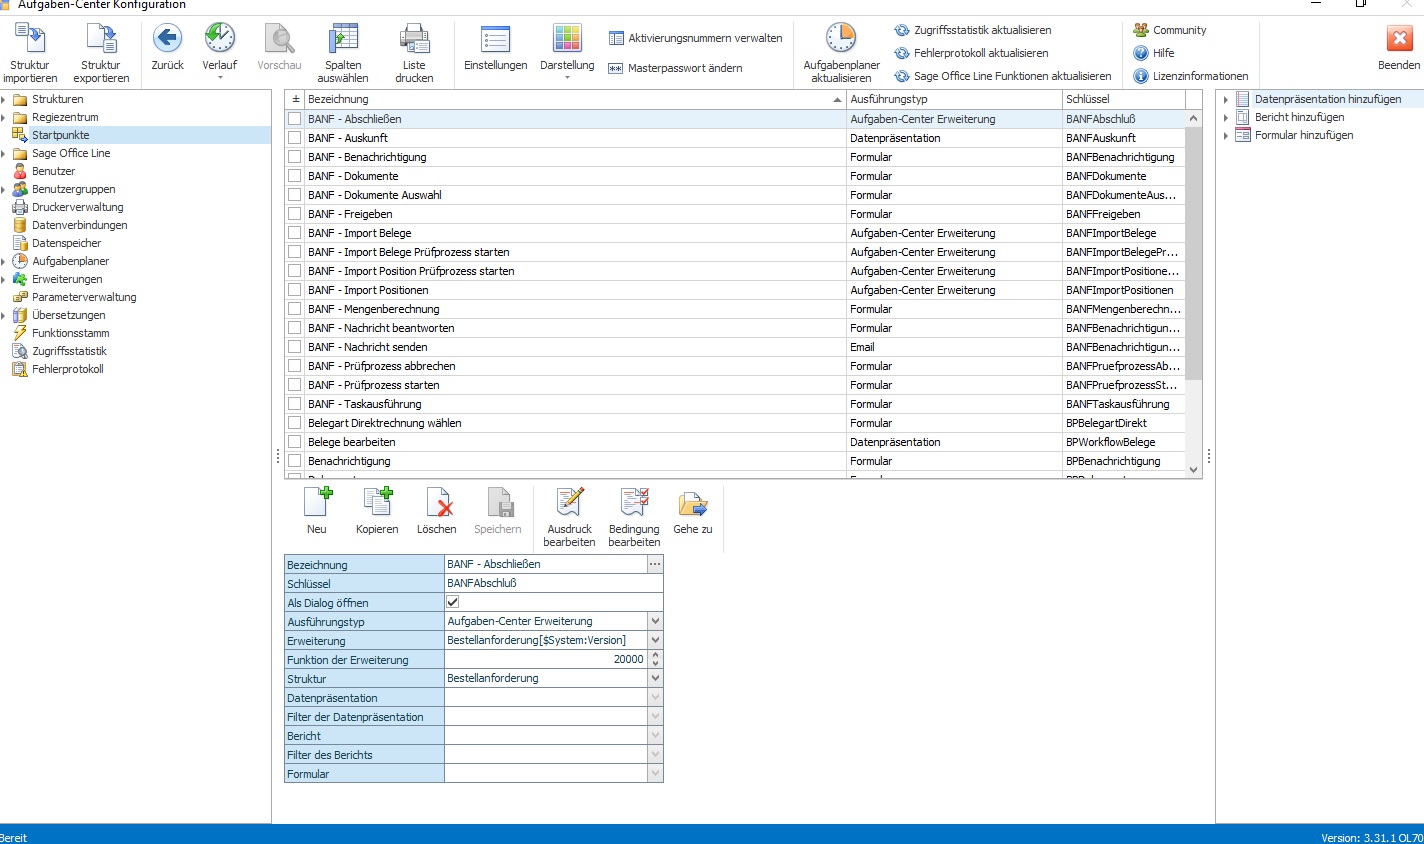
Task: Tick checkbox for BANF - Nachricht senden row
Action: 294,346
